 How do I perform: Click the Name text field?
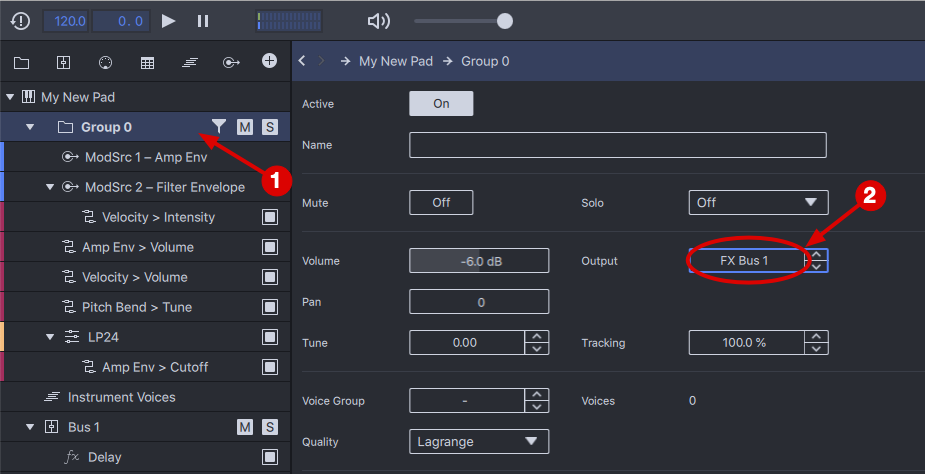click(618, 145)
